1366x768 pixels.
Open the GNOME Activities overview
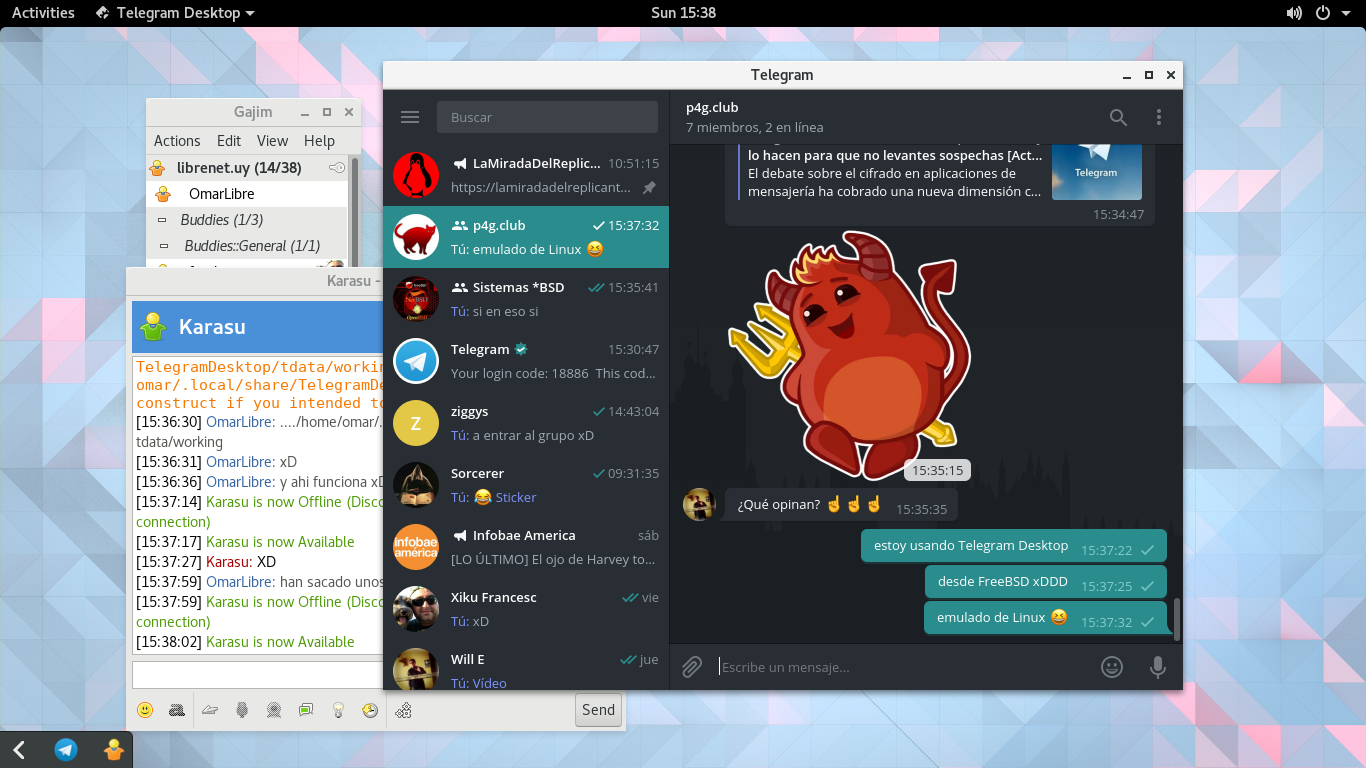coord(43,13)
